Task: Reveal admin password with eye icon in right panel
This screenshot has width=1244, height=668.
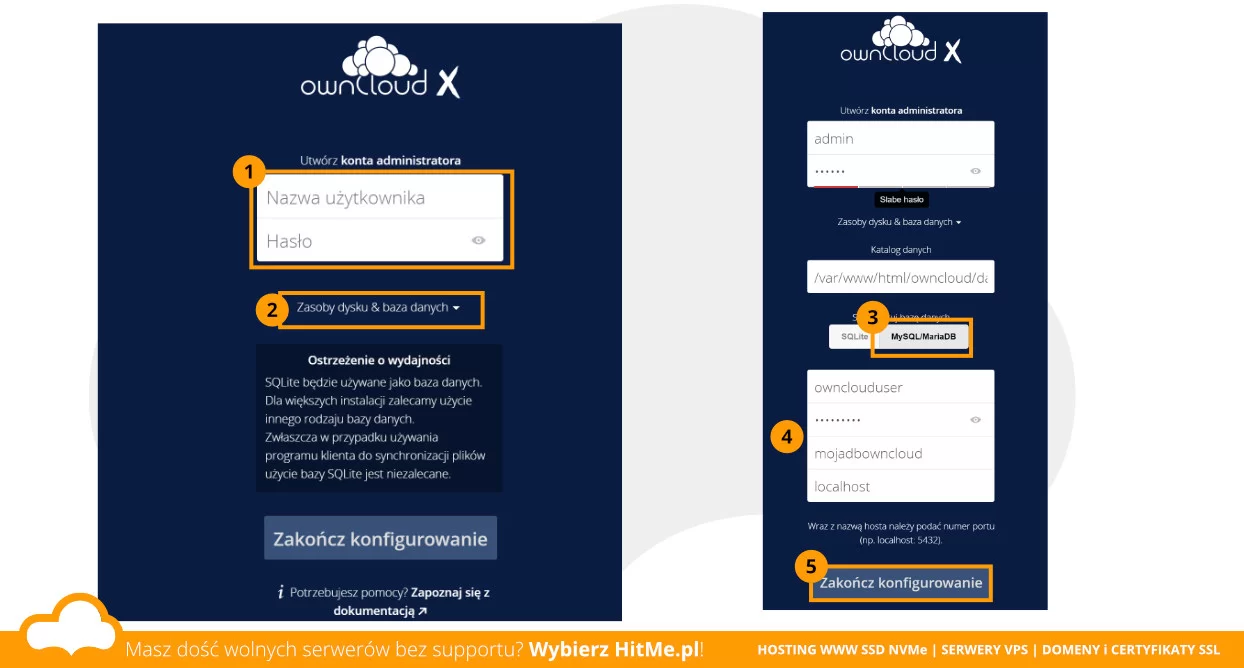Action: pos(975,171)
